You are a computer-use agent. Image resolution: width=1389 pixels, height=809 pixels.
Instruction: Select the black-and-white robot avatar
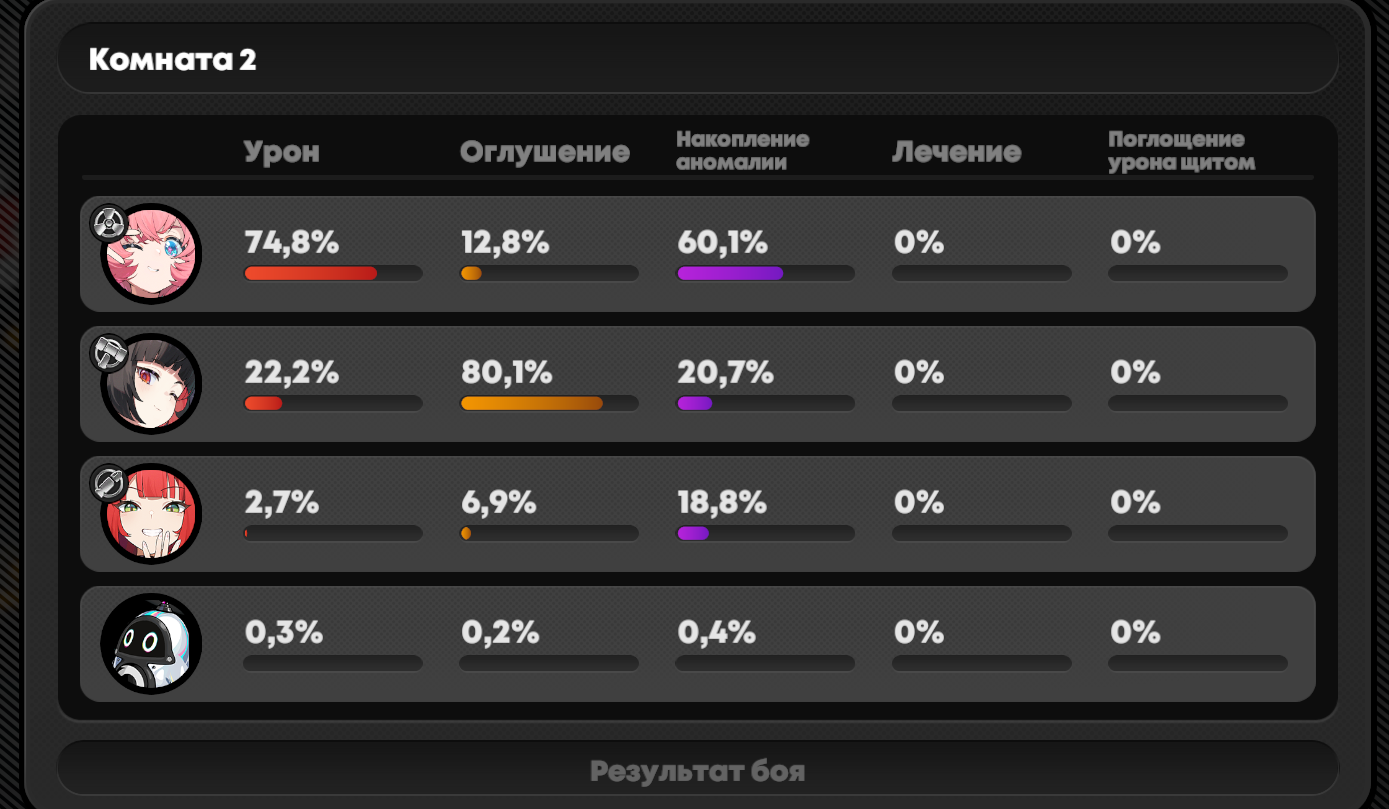tap(152, 644)
